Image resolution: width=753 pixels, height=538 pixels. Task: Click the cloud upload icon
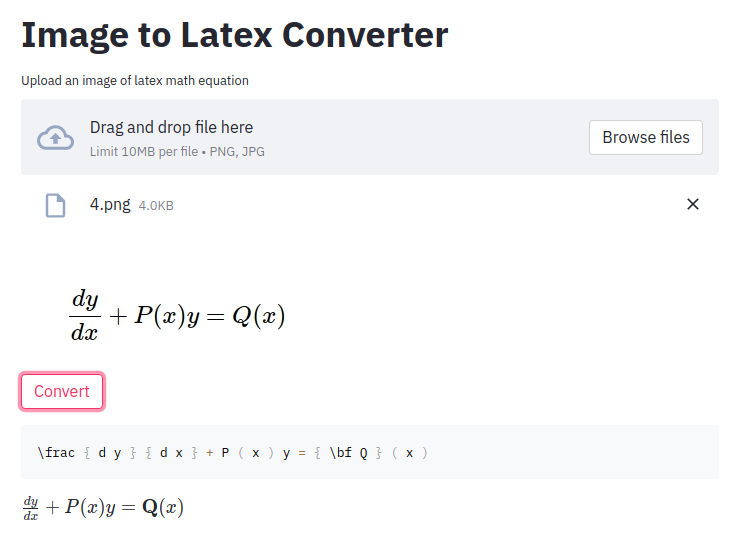tap(56, 138)
